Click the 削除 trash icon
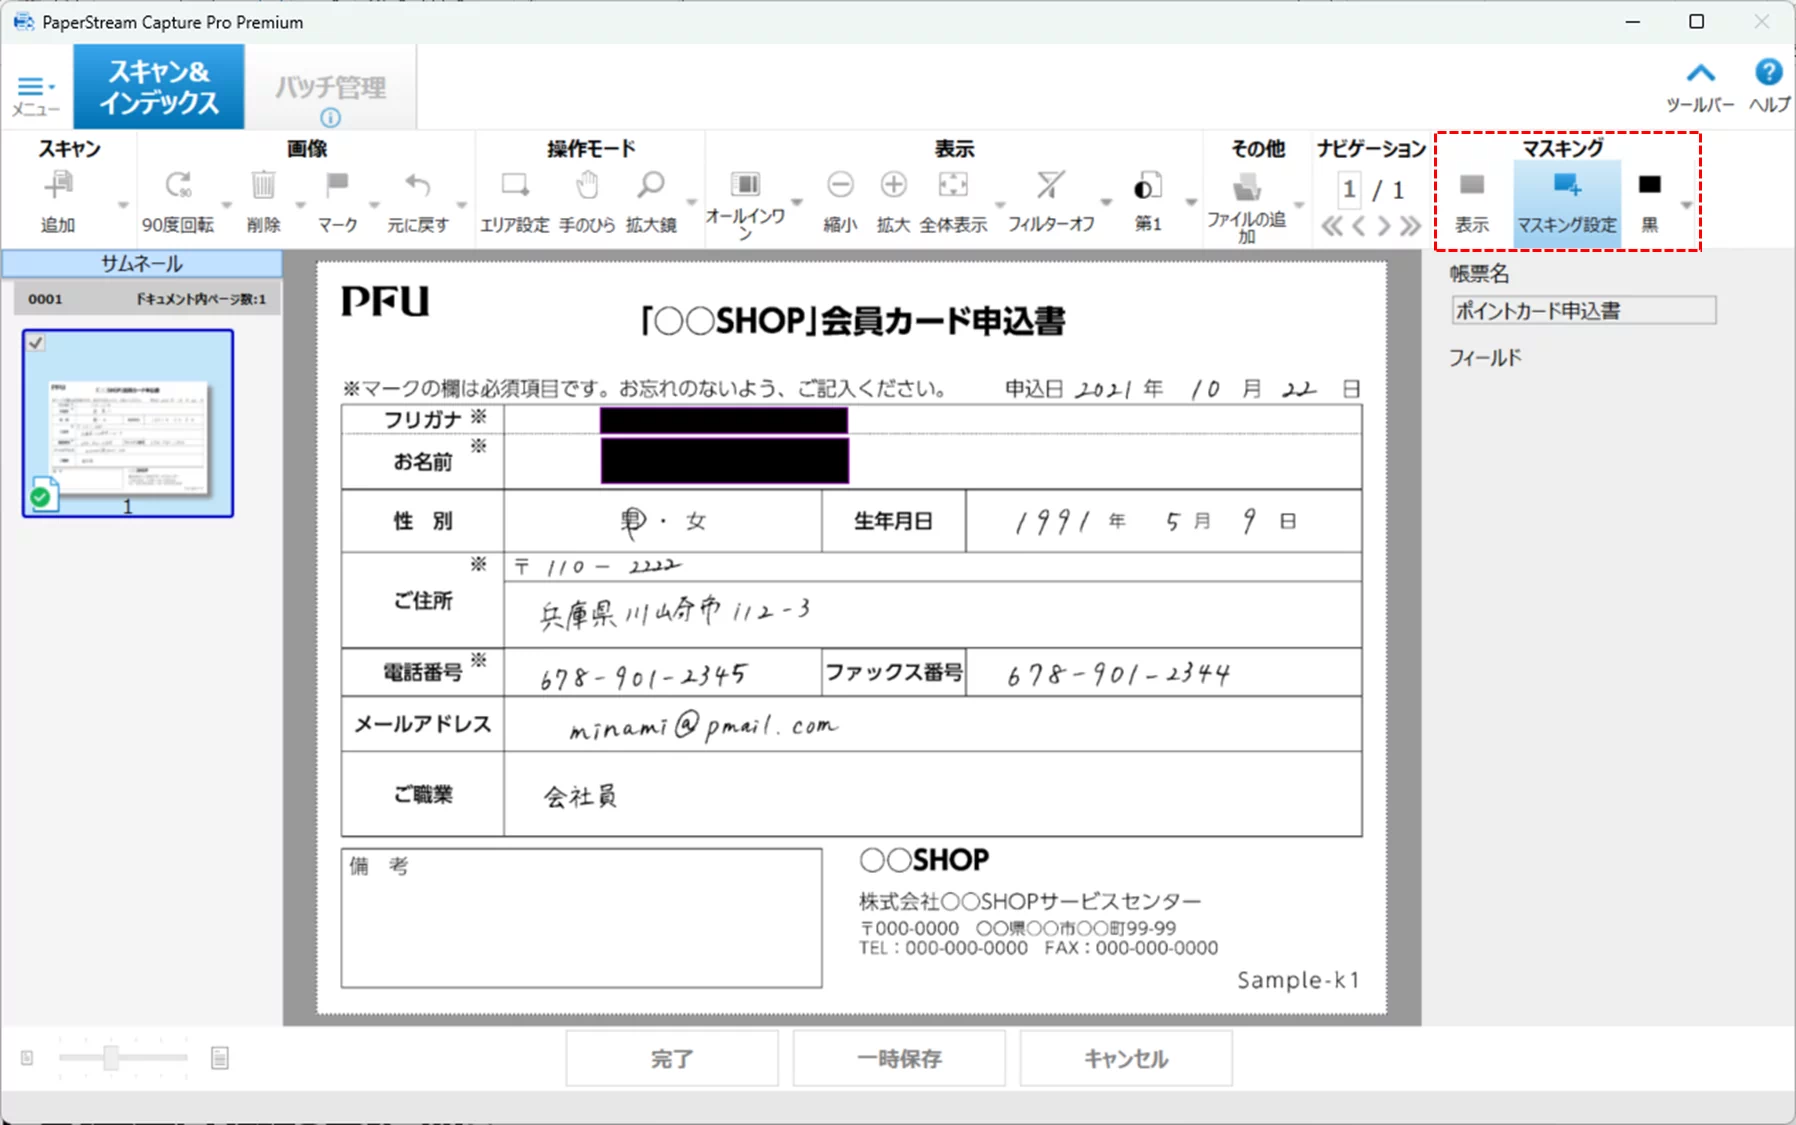Screen dimensions: 1796x1125 click(x=263, y=186)
